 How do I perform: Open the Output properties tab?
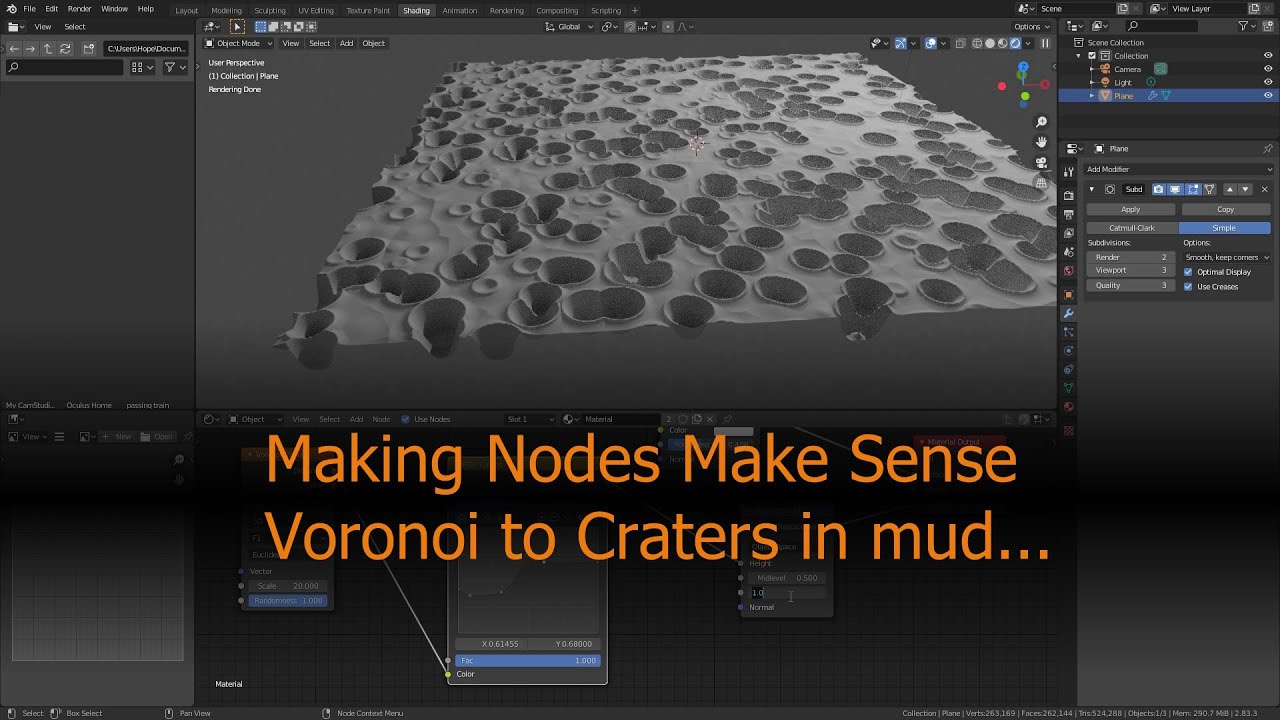(1068, 214)
